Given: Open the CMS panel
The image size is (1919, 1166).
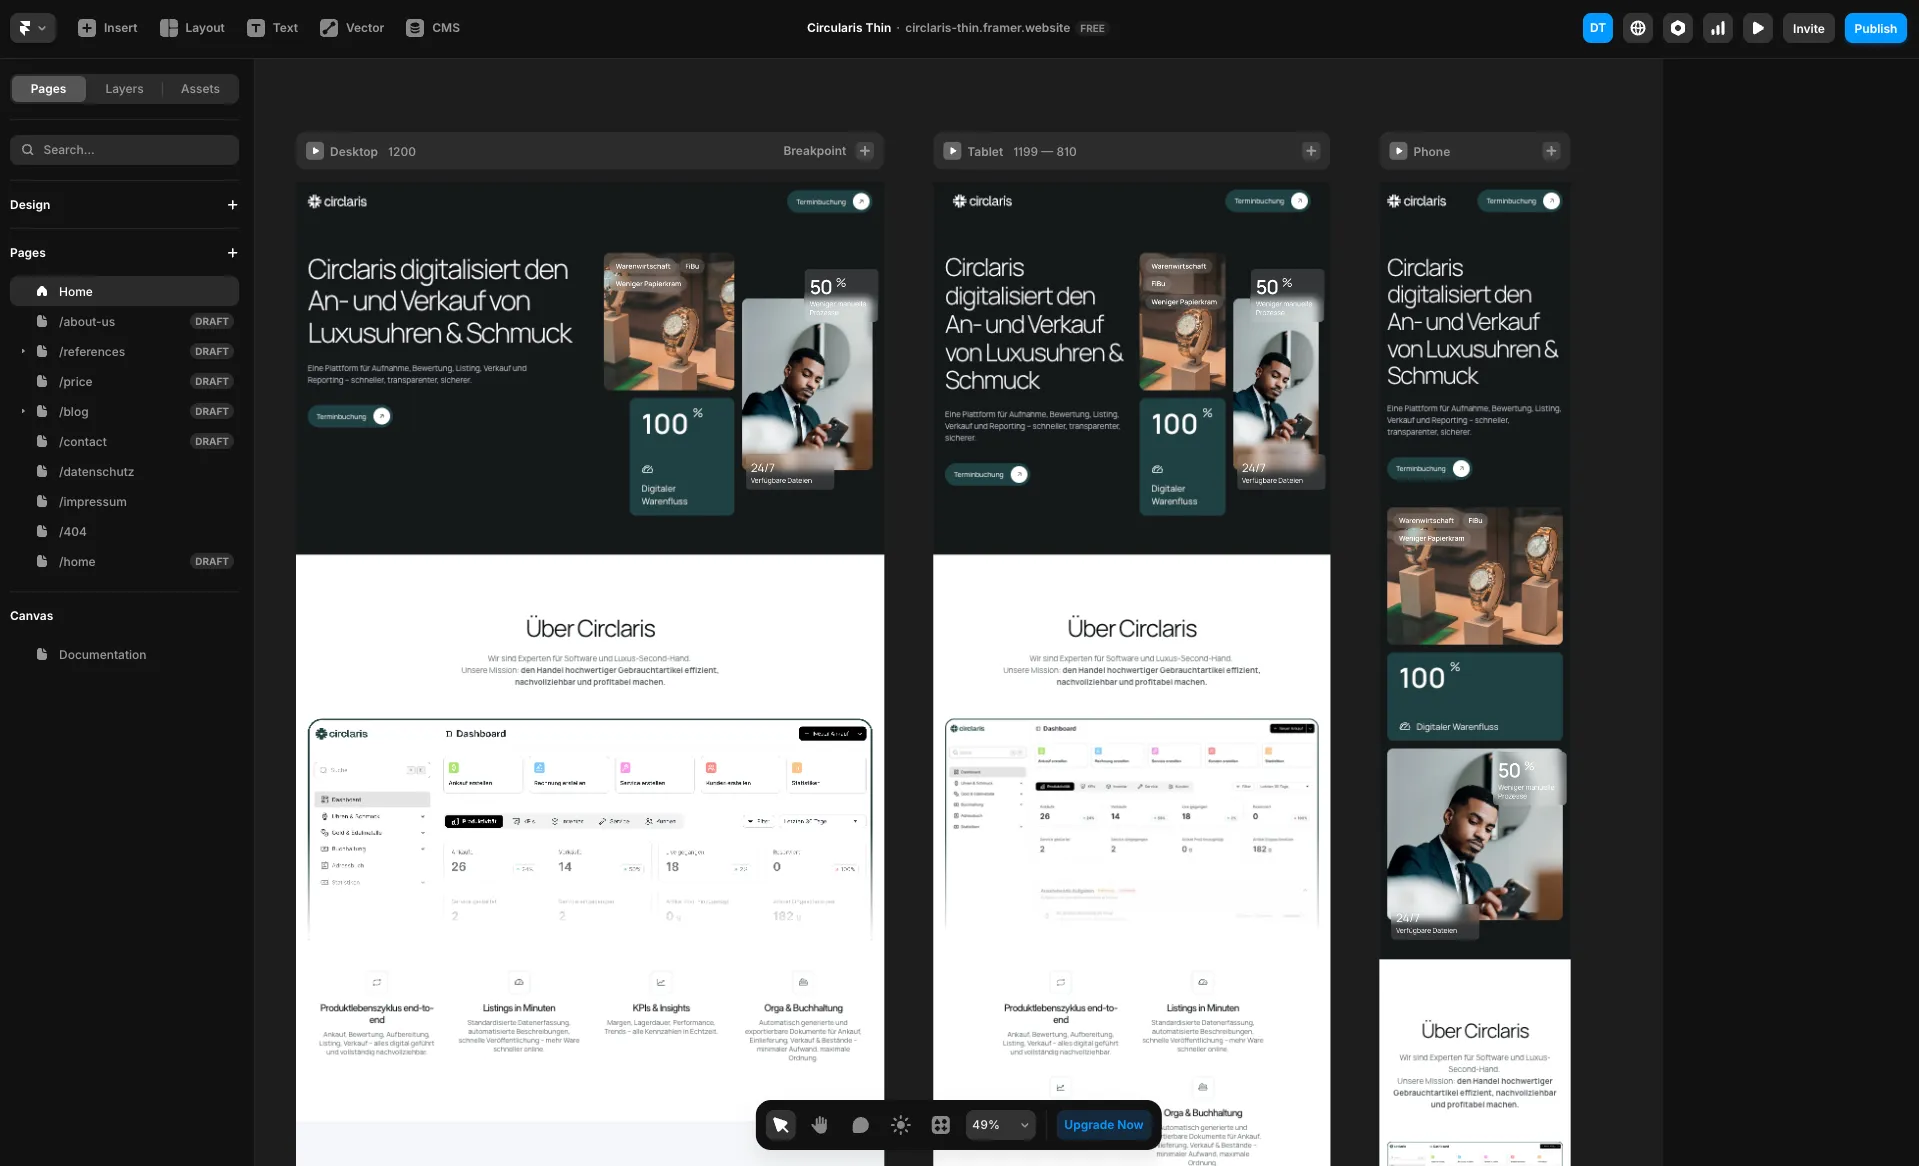Looking at the screenshot, I should (432, 27).
